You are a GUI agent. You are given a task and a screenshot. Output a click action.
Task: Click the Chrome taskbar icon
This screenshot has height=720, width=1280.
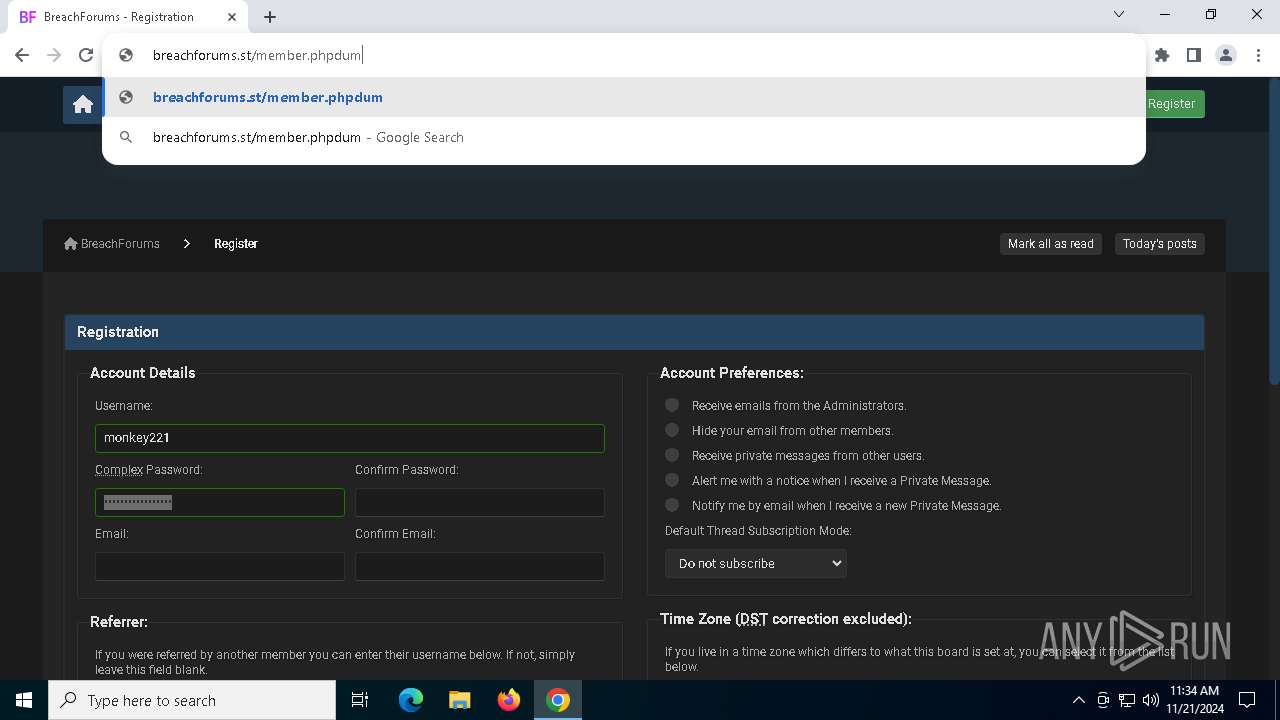click(x=558, y=700)
